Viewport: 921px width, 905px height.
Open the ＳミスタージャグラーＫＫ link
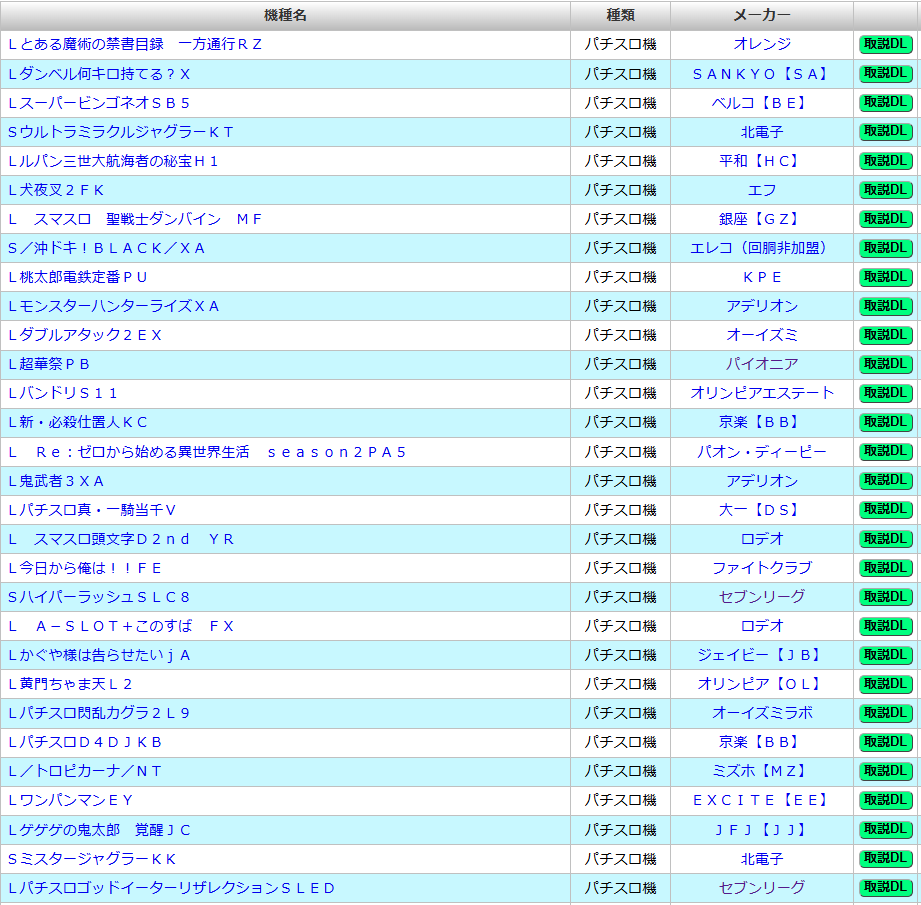point(92,859)
